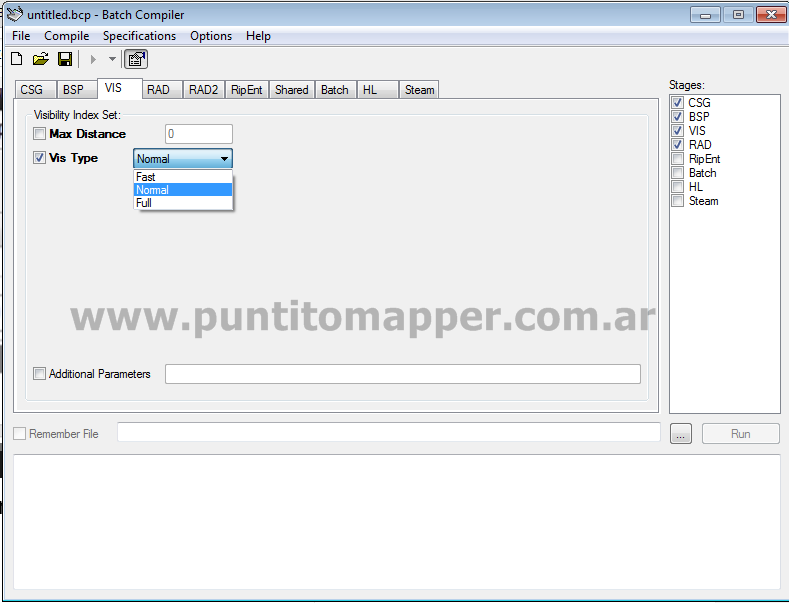789x603 pixels.
Task: Click the Max Distance value field
Action: 199,134
